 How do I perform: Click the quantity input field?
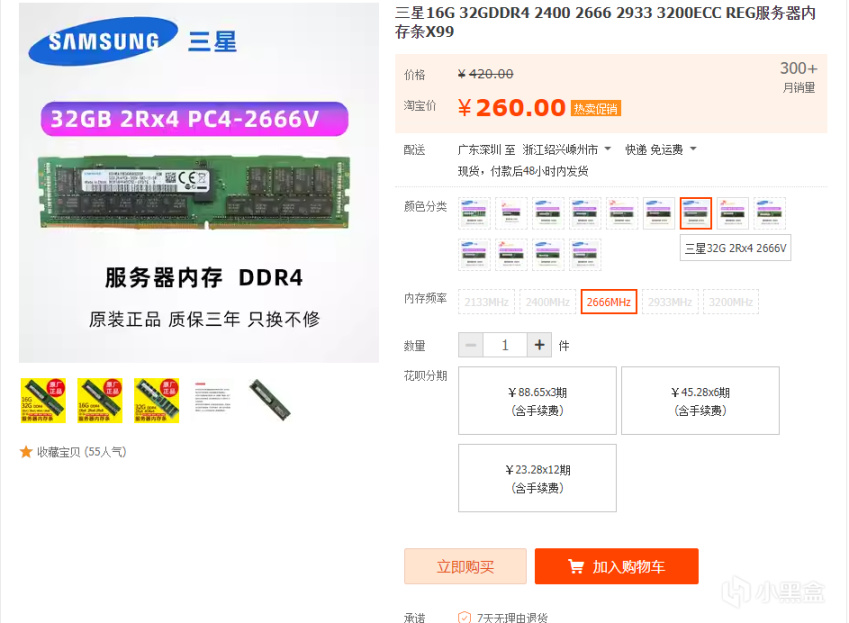coord(505,345)
